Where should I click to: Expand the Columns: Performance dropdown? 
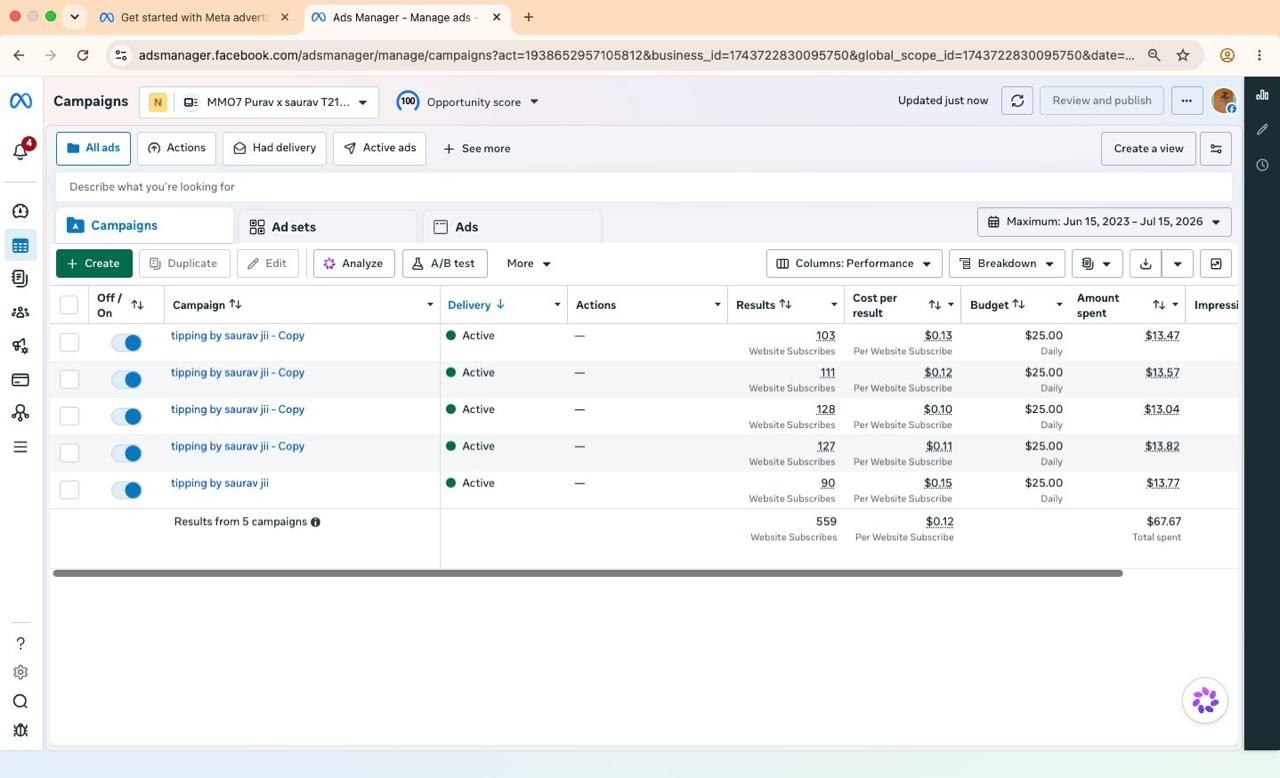(x=854, y=263)
